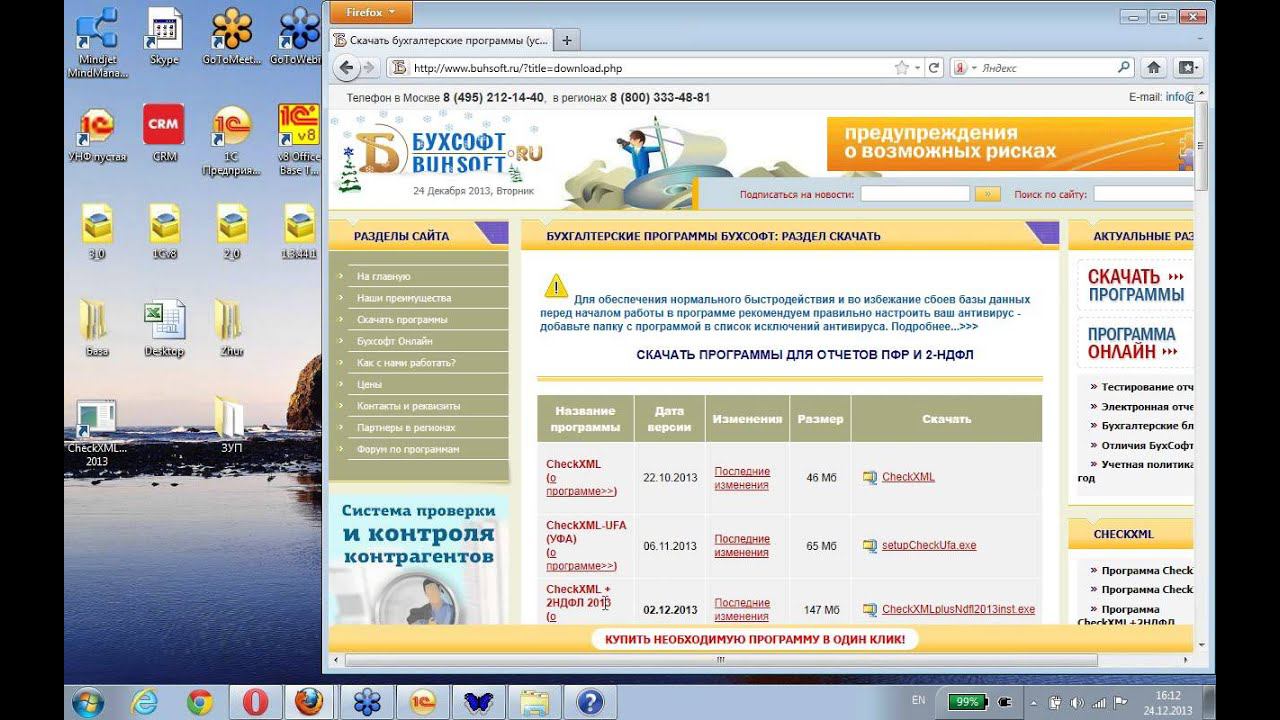1280x720 pixels.
Task: Open the Firefox application menu button
Action: [x=370, y=12]
